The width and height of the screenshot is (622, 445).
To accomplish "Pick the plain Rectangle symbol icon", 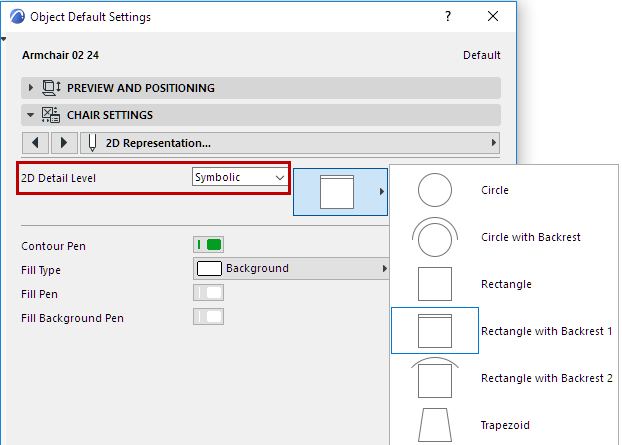I will [434, 285].
